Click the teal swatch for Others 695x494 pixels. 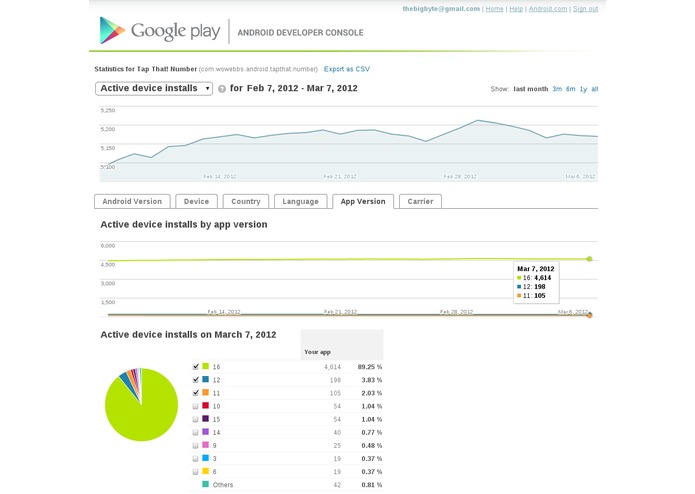click(x=205, y=484)
